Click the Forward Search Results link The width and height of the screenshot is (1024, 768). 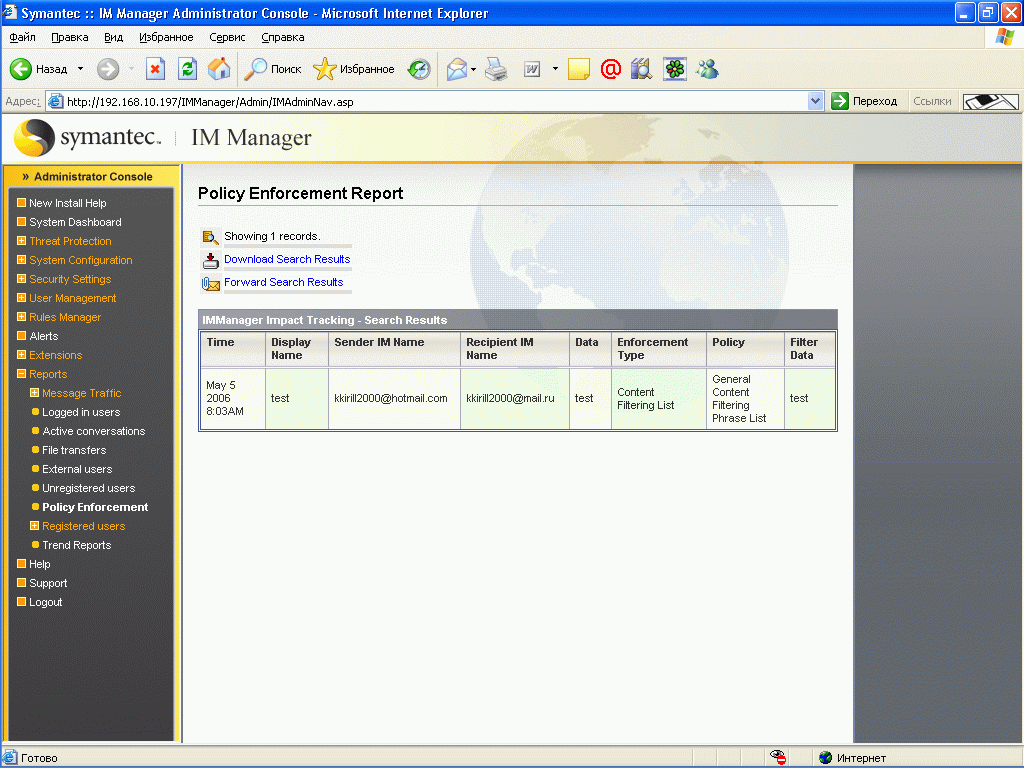coord(283,282)
